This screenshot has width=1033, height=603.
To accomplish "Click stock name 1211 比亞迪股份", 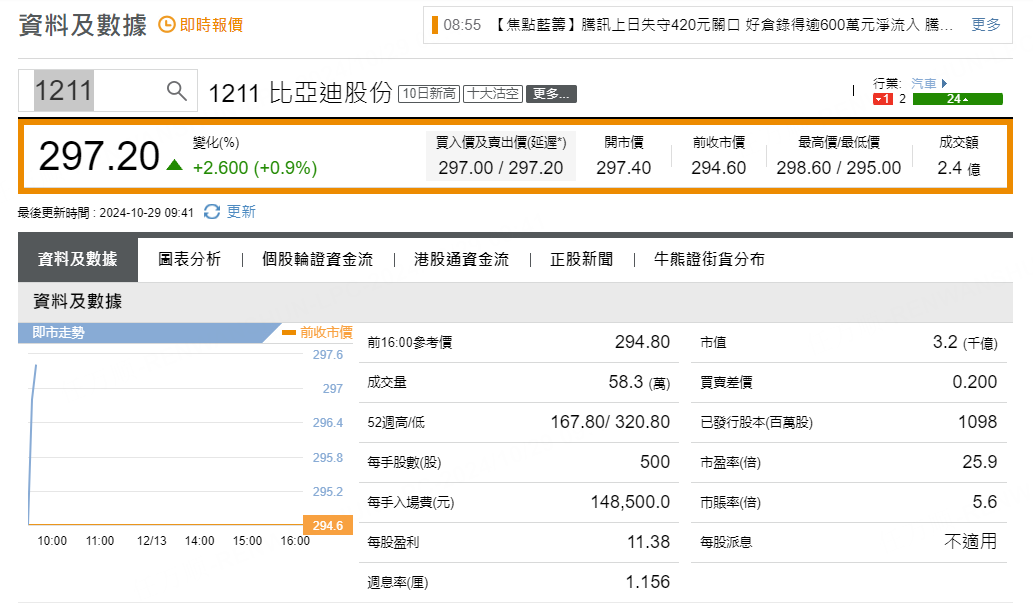I will click(x=300, y=94).
